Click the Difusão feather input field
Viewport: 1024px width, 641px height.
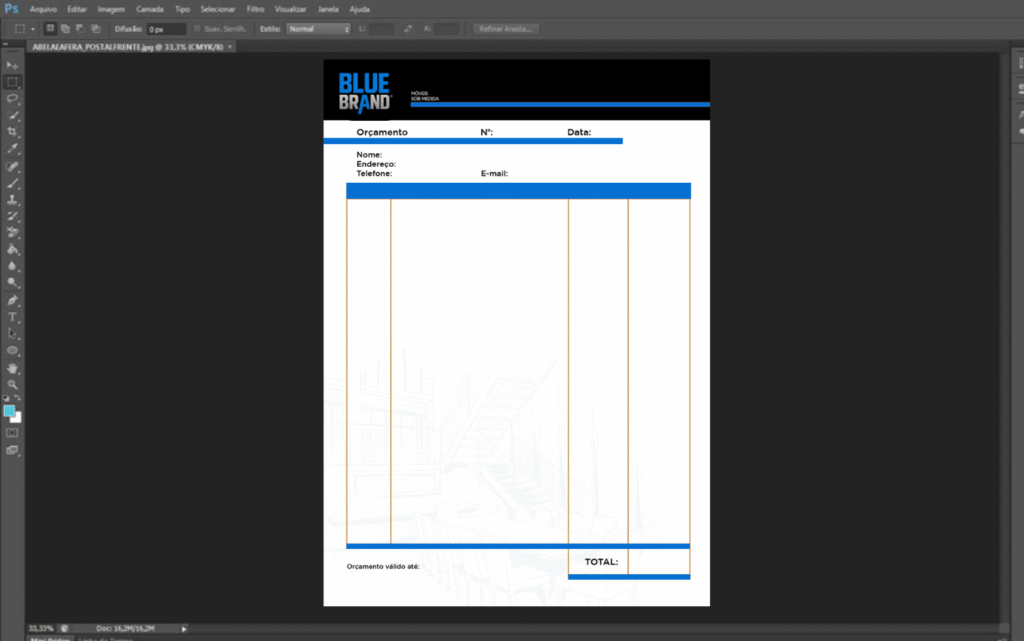point(166,29)
